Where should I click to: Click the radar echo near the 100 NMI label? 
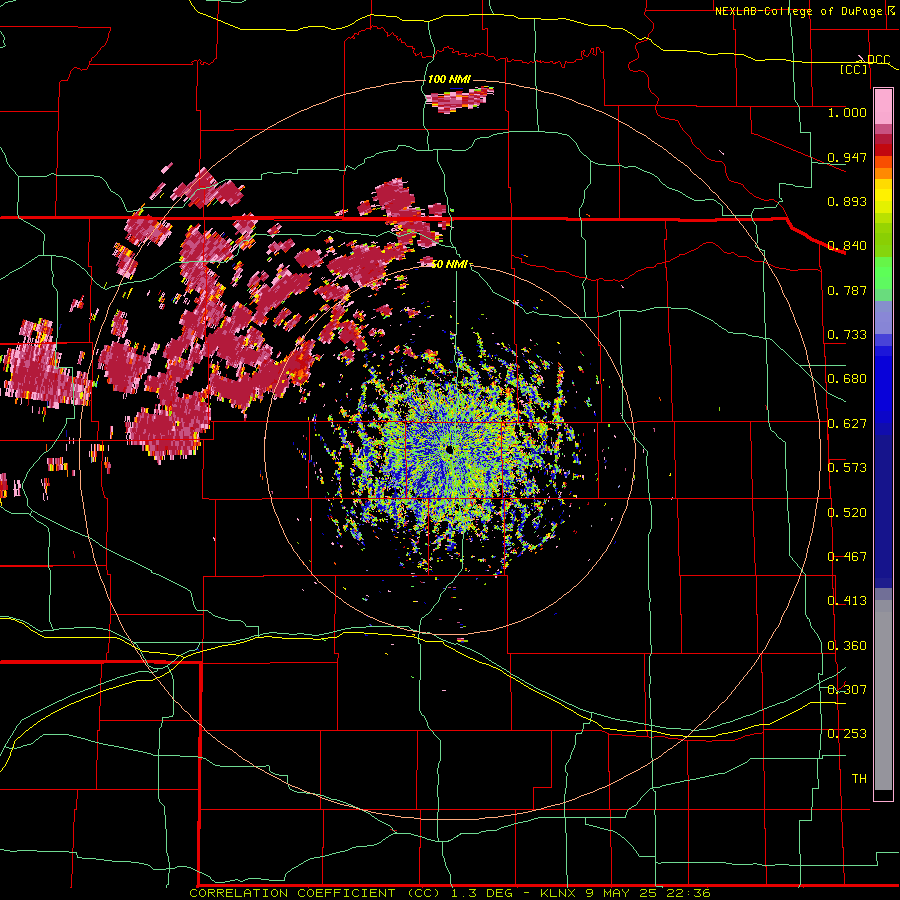(x=459, y=99)
